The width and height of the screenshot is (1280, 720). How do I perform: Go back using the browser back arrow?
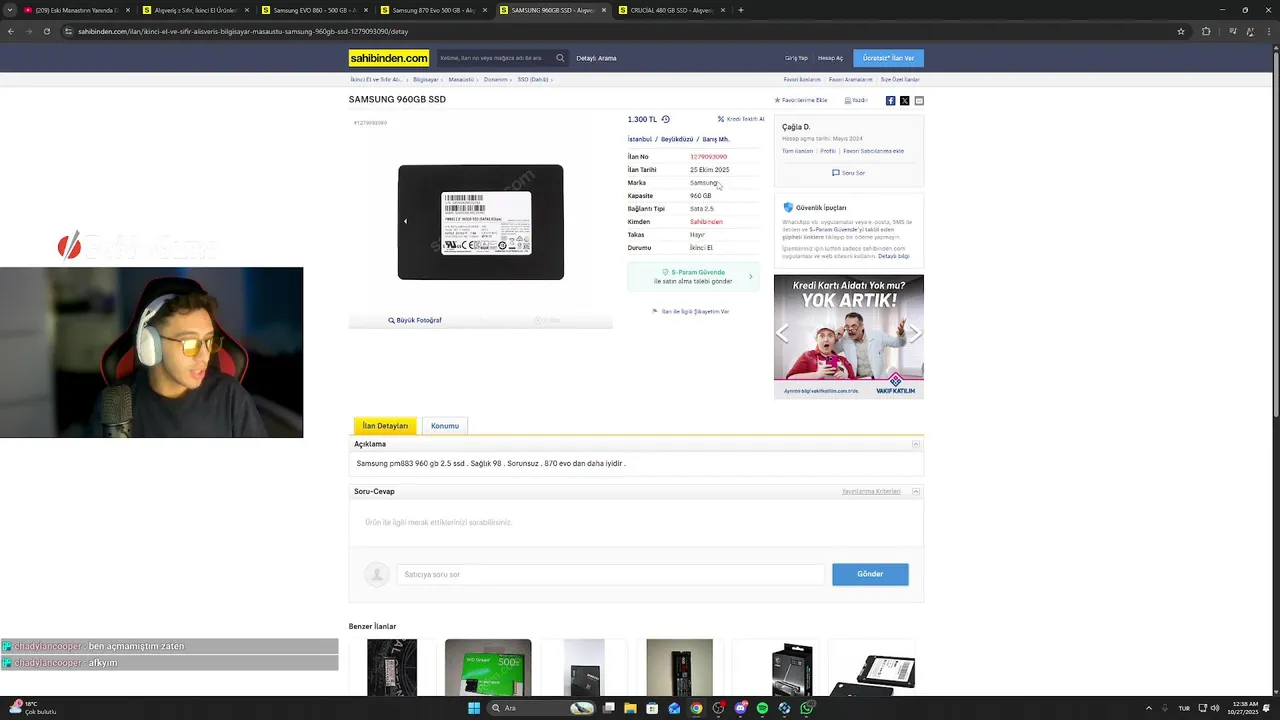[x=11, y=31]
